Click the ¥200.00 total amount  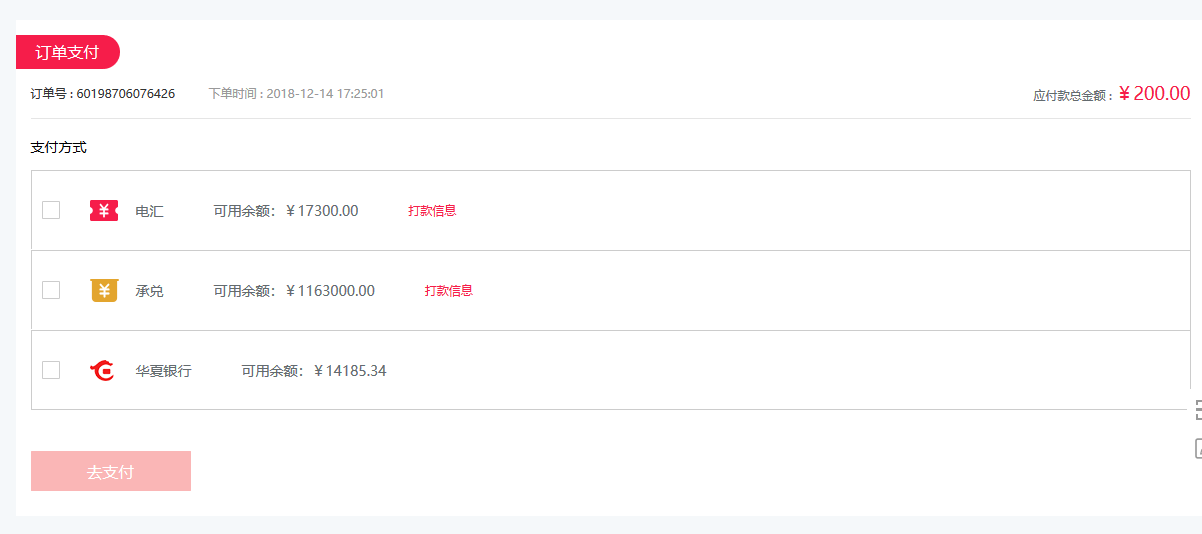coord(1154,93)
